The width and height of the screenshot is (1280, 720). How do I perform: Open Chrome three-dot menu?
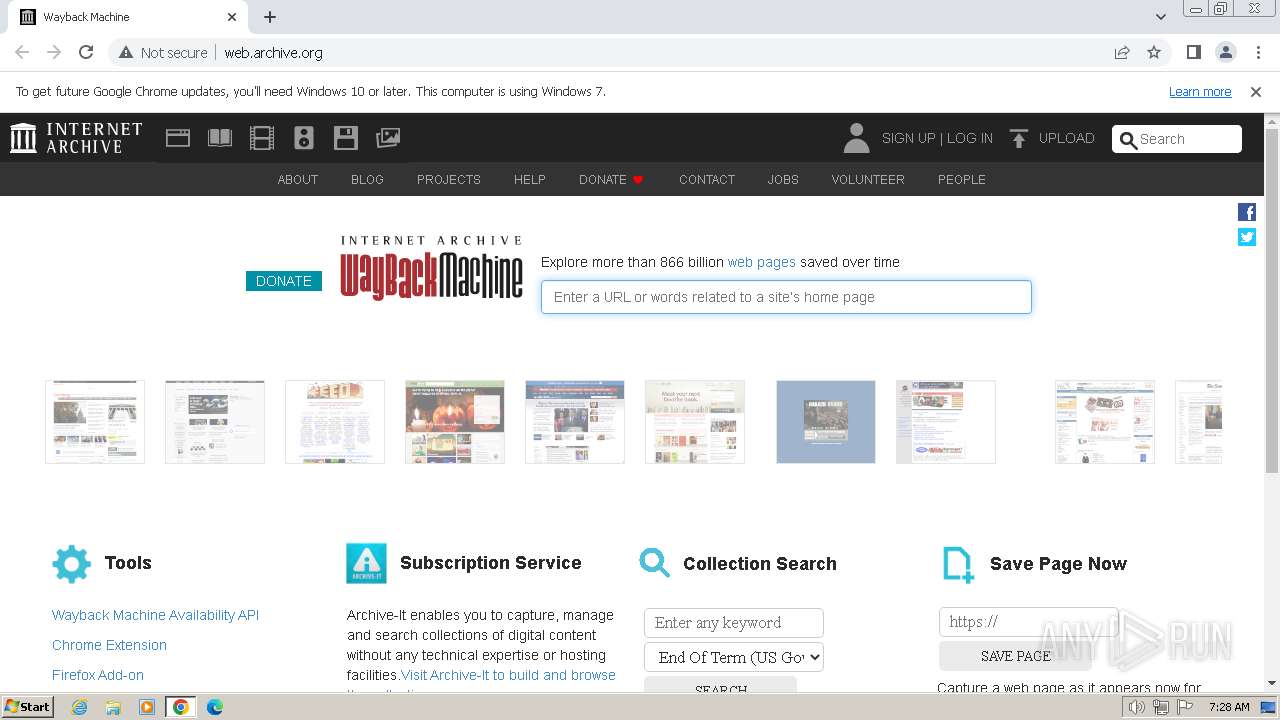[x=1258, y=52]
